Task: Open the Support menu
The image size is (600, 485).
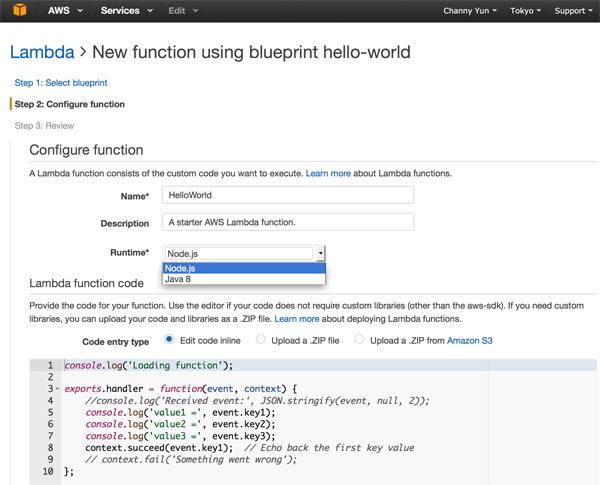Action: tap(573, 11)
